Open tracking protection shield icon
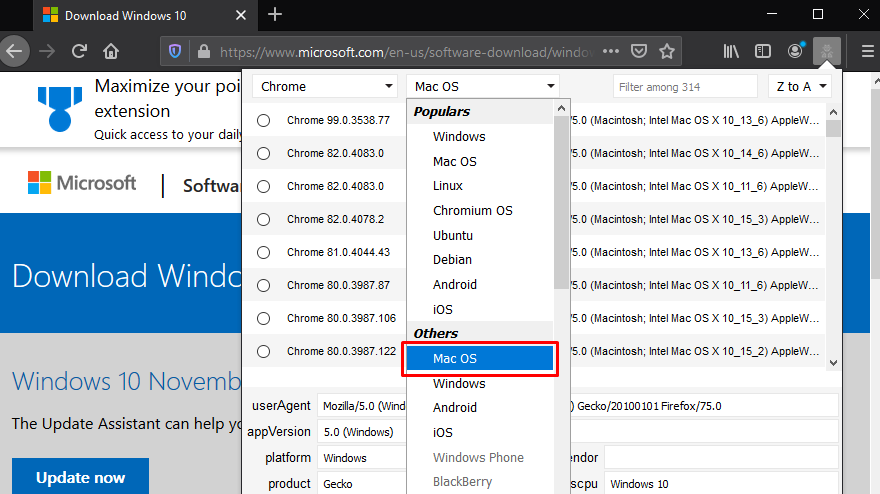Screen dimensions: 880x494 (x=175, y=52)
